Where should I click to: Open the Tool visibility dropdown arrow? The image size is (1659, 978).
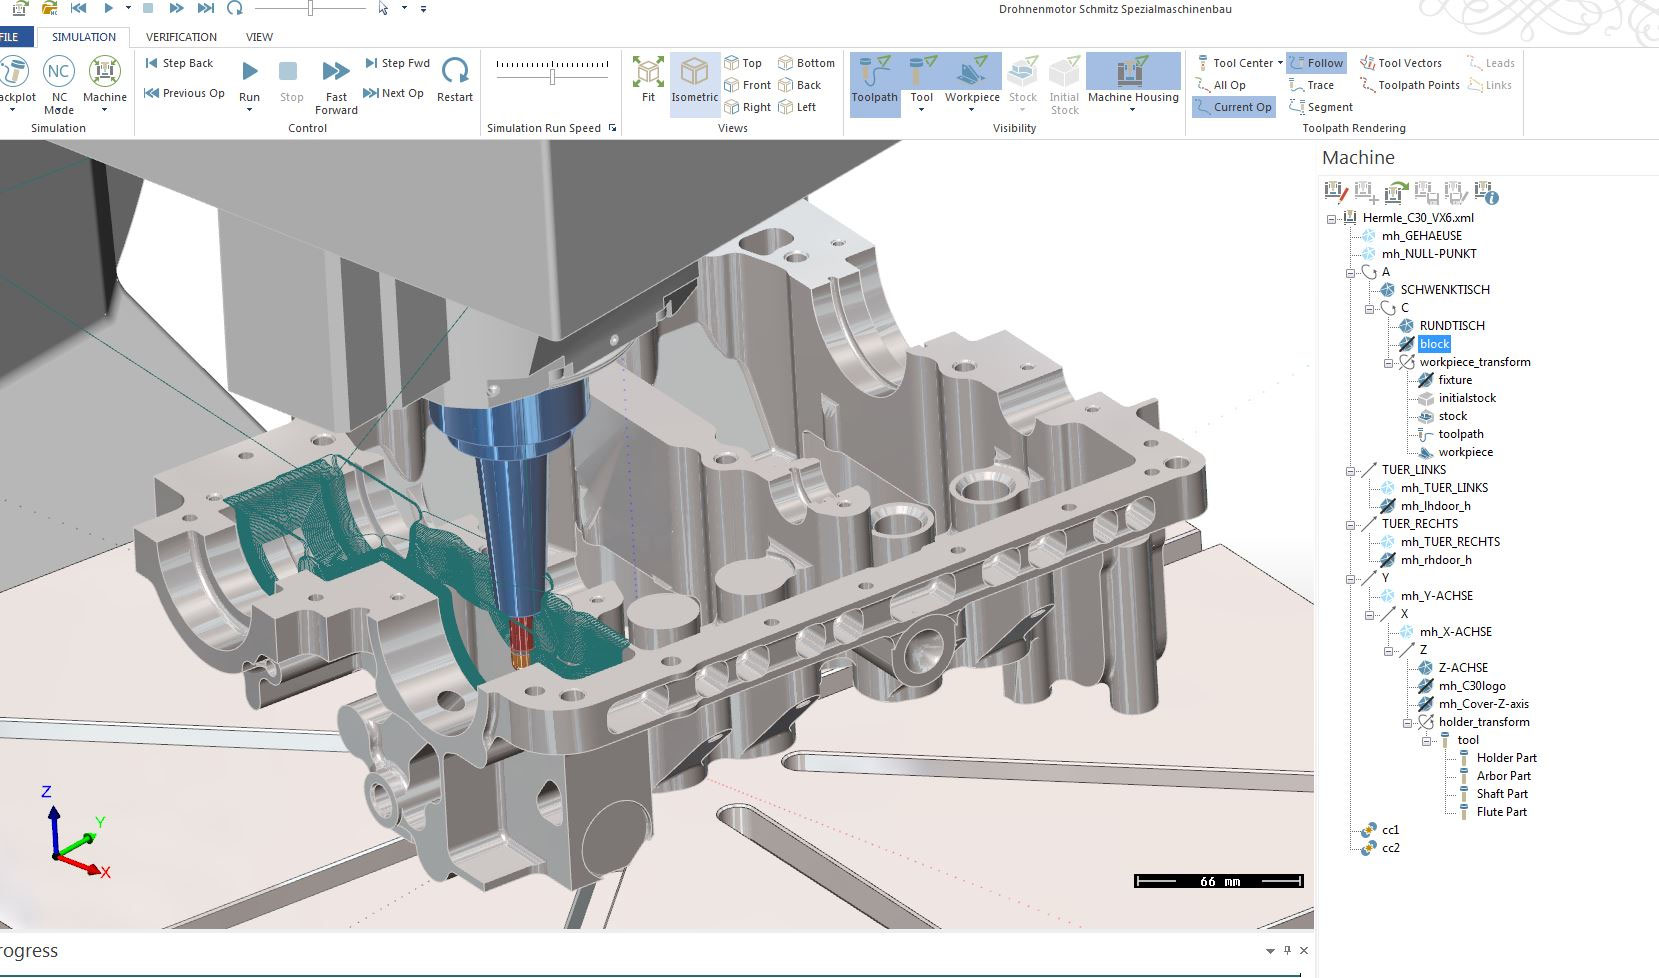point(921,108)
